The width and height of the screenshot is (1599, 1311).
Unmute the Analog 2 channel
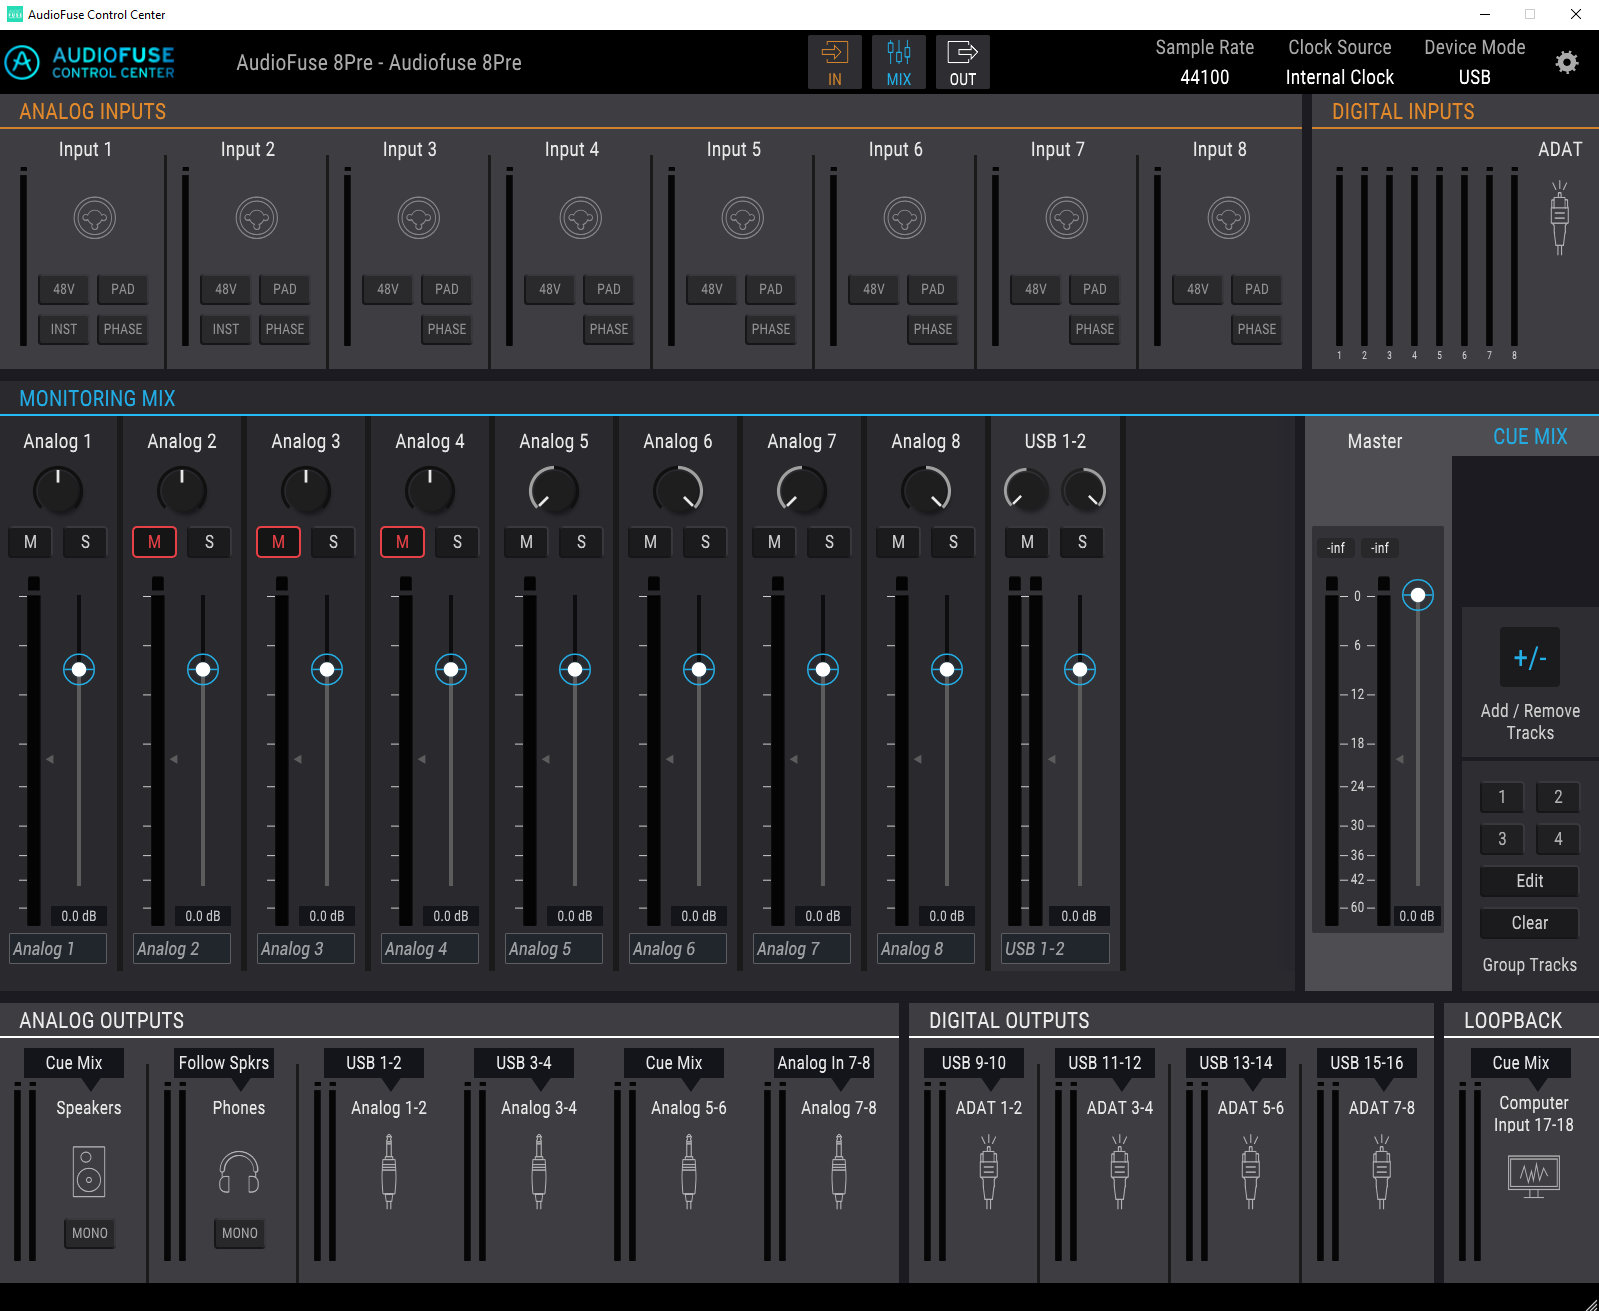(154, 542)
